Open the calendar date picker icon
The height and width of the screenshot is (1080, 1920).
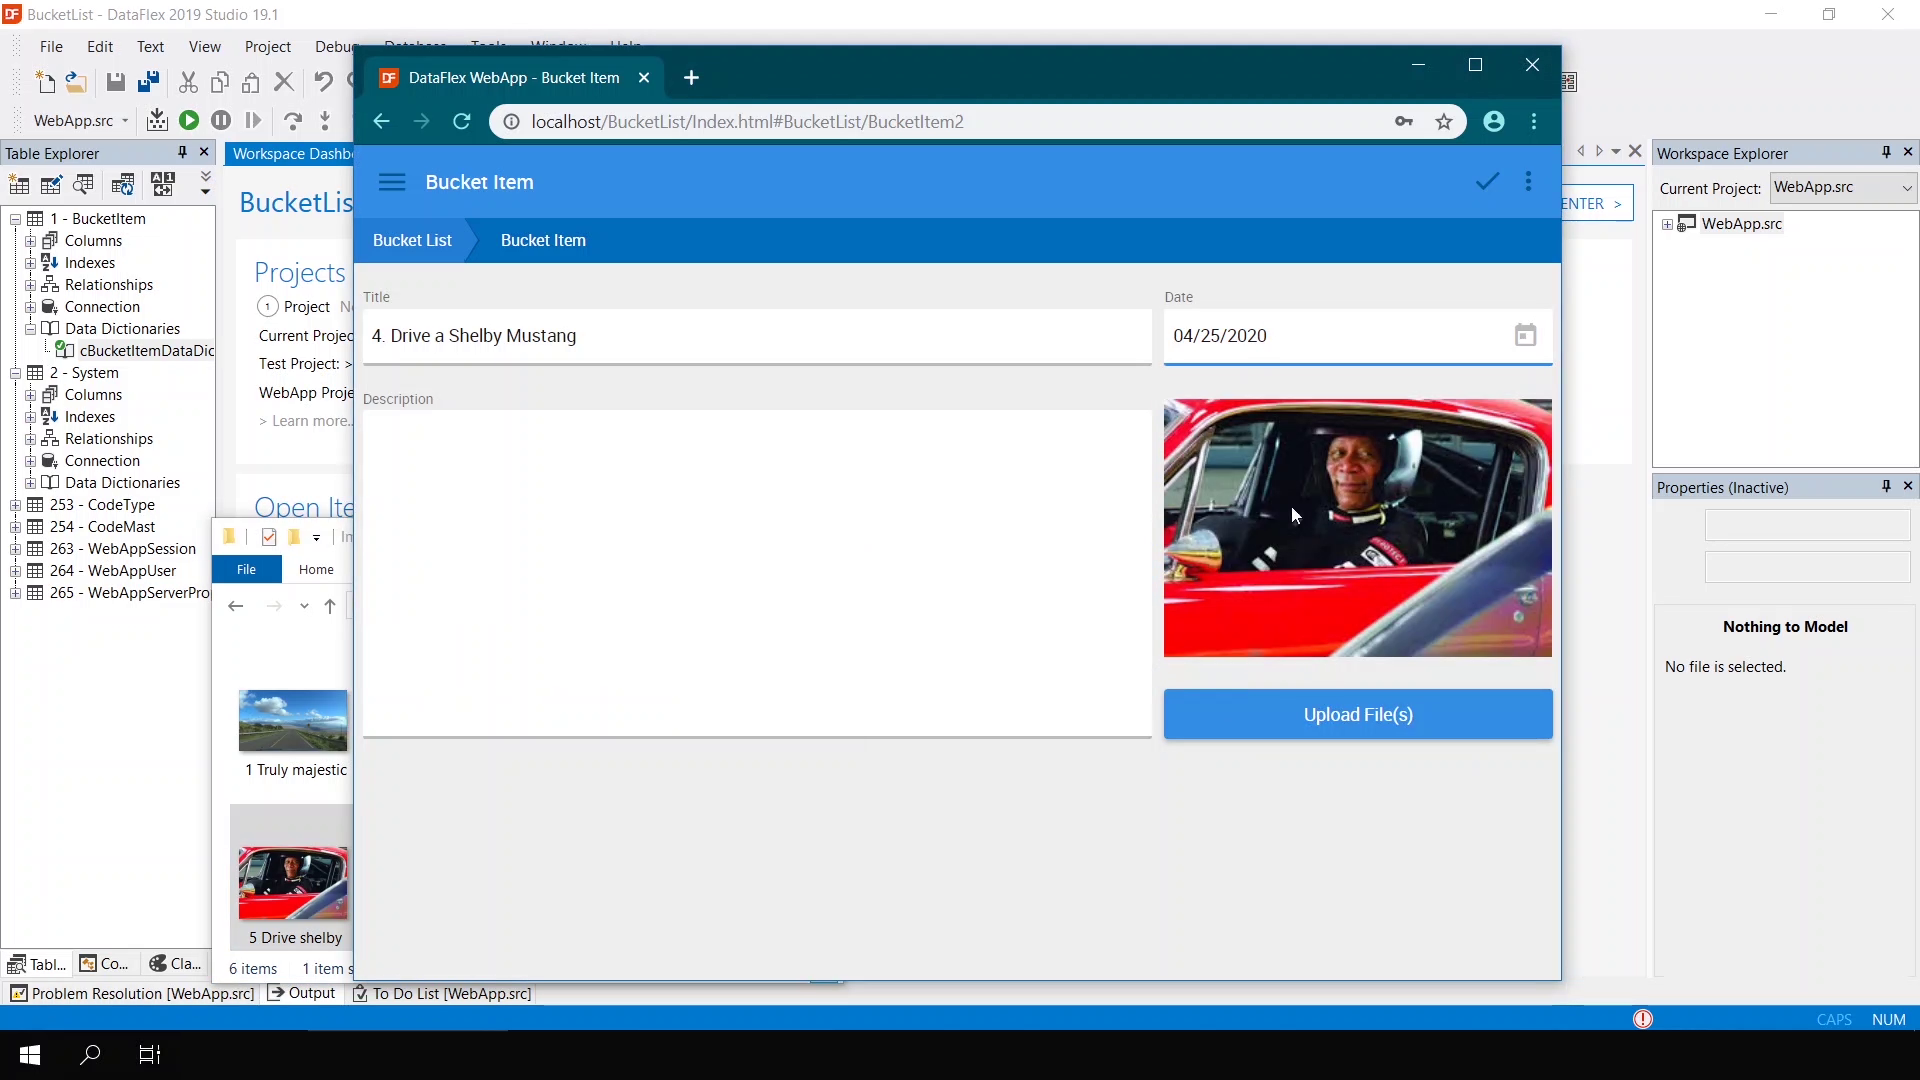(x=1524, y=336)
